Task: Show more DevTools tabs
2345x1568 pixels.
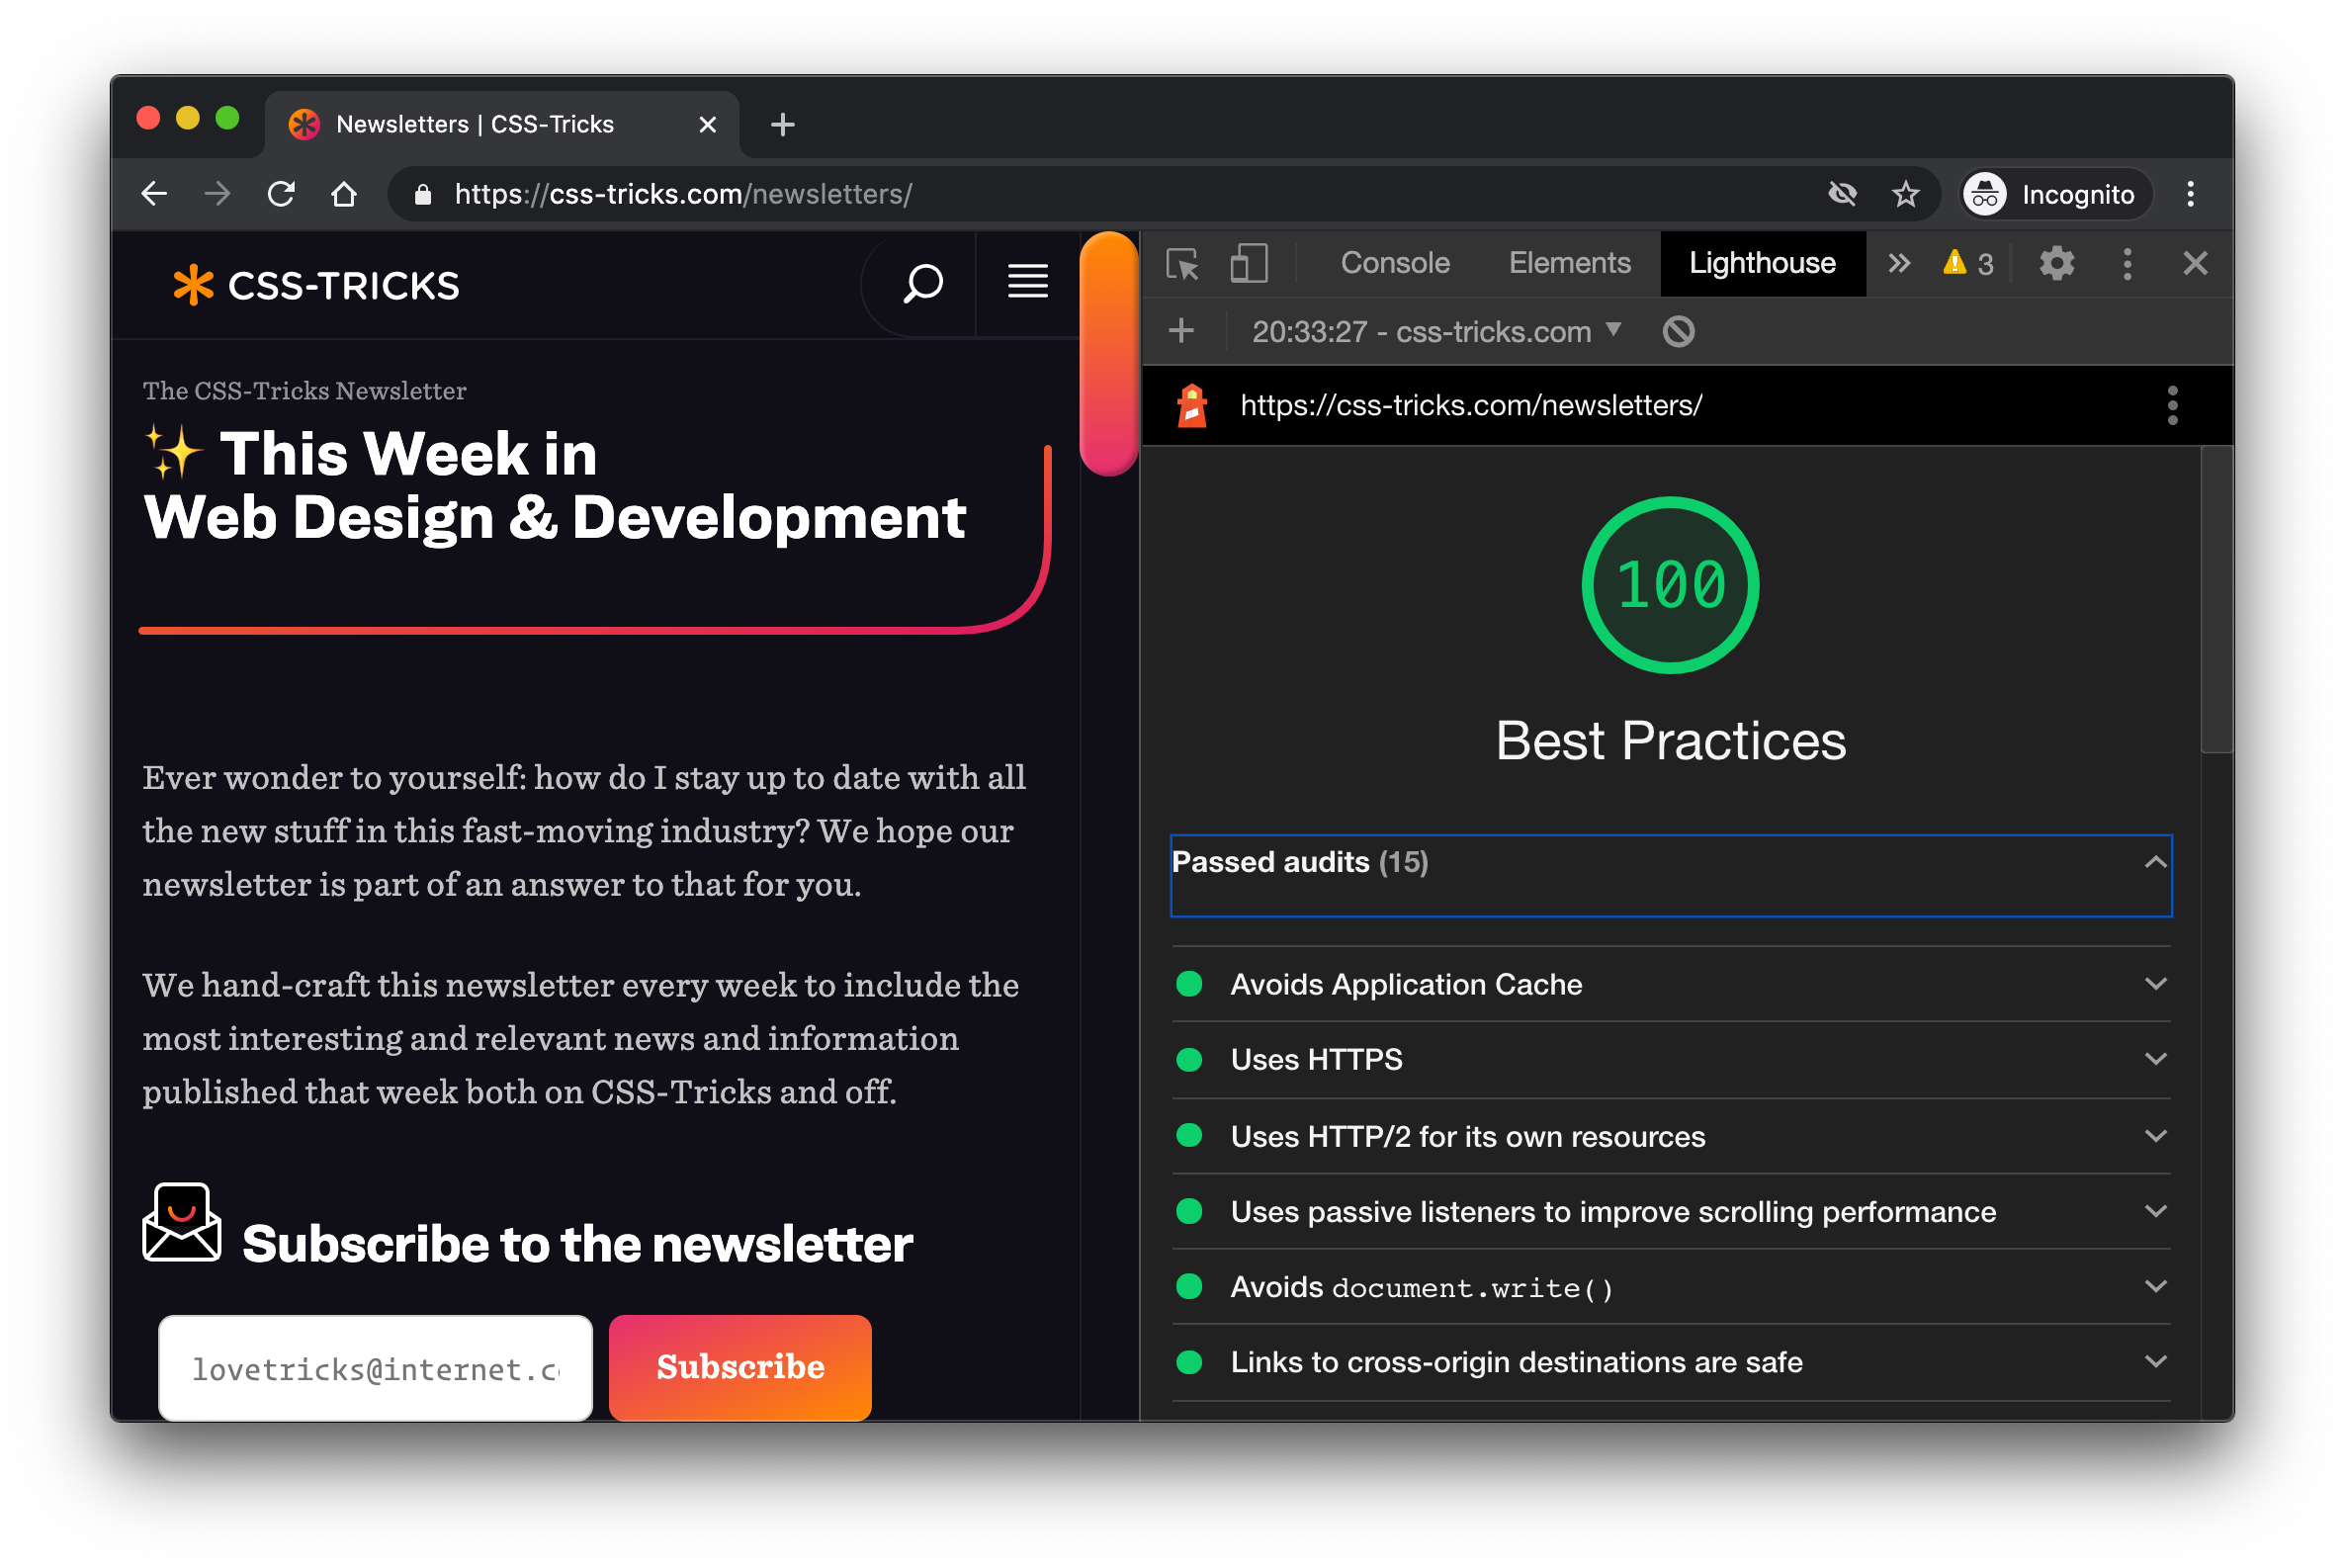Action: tap(1899, 264)
